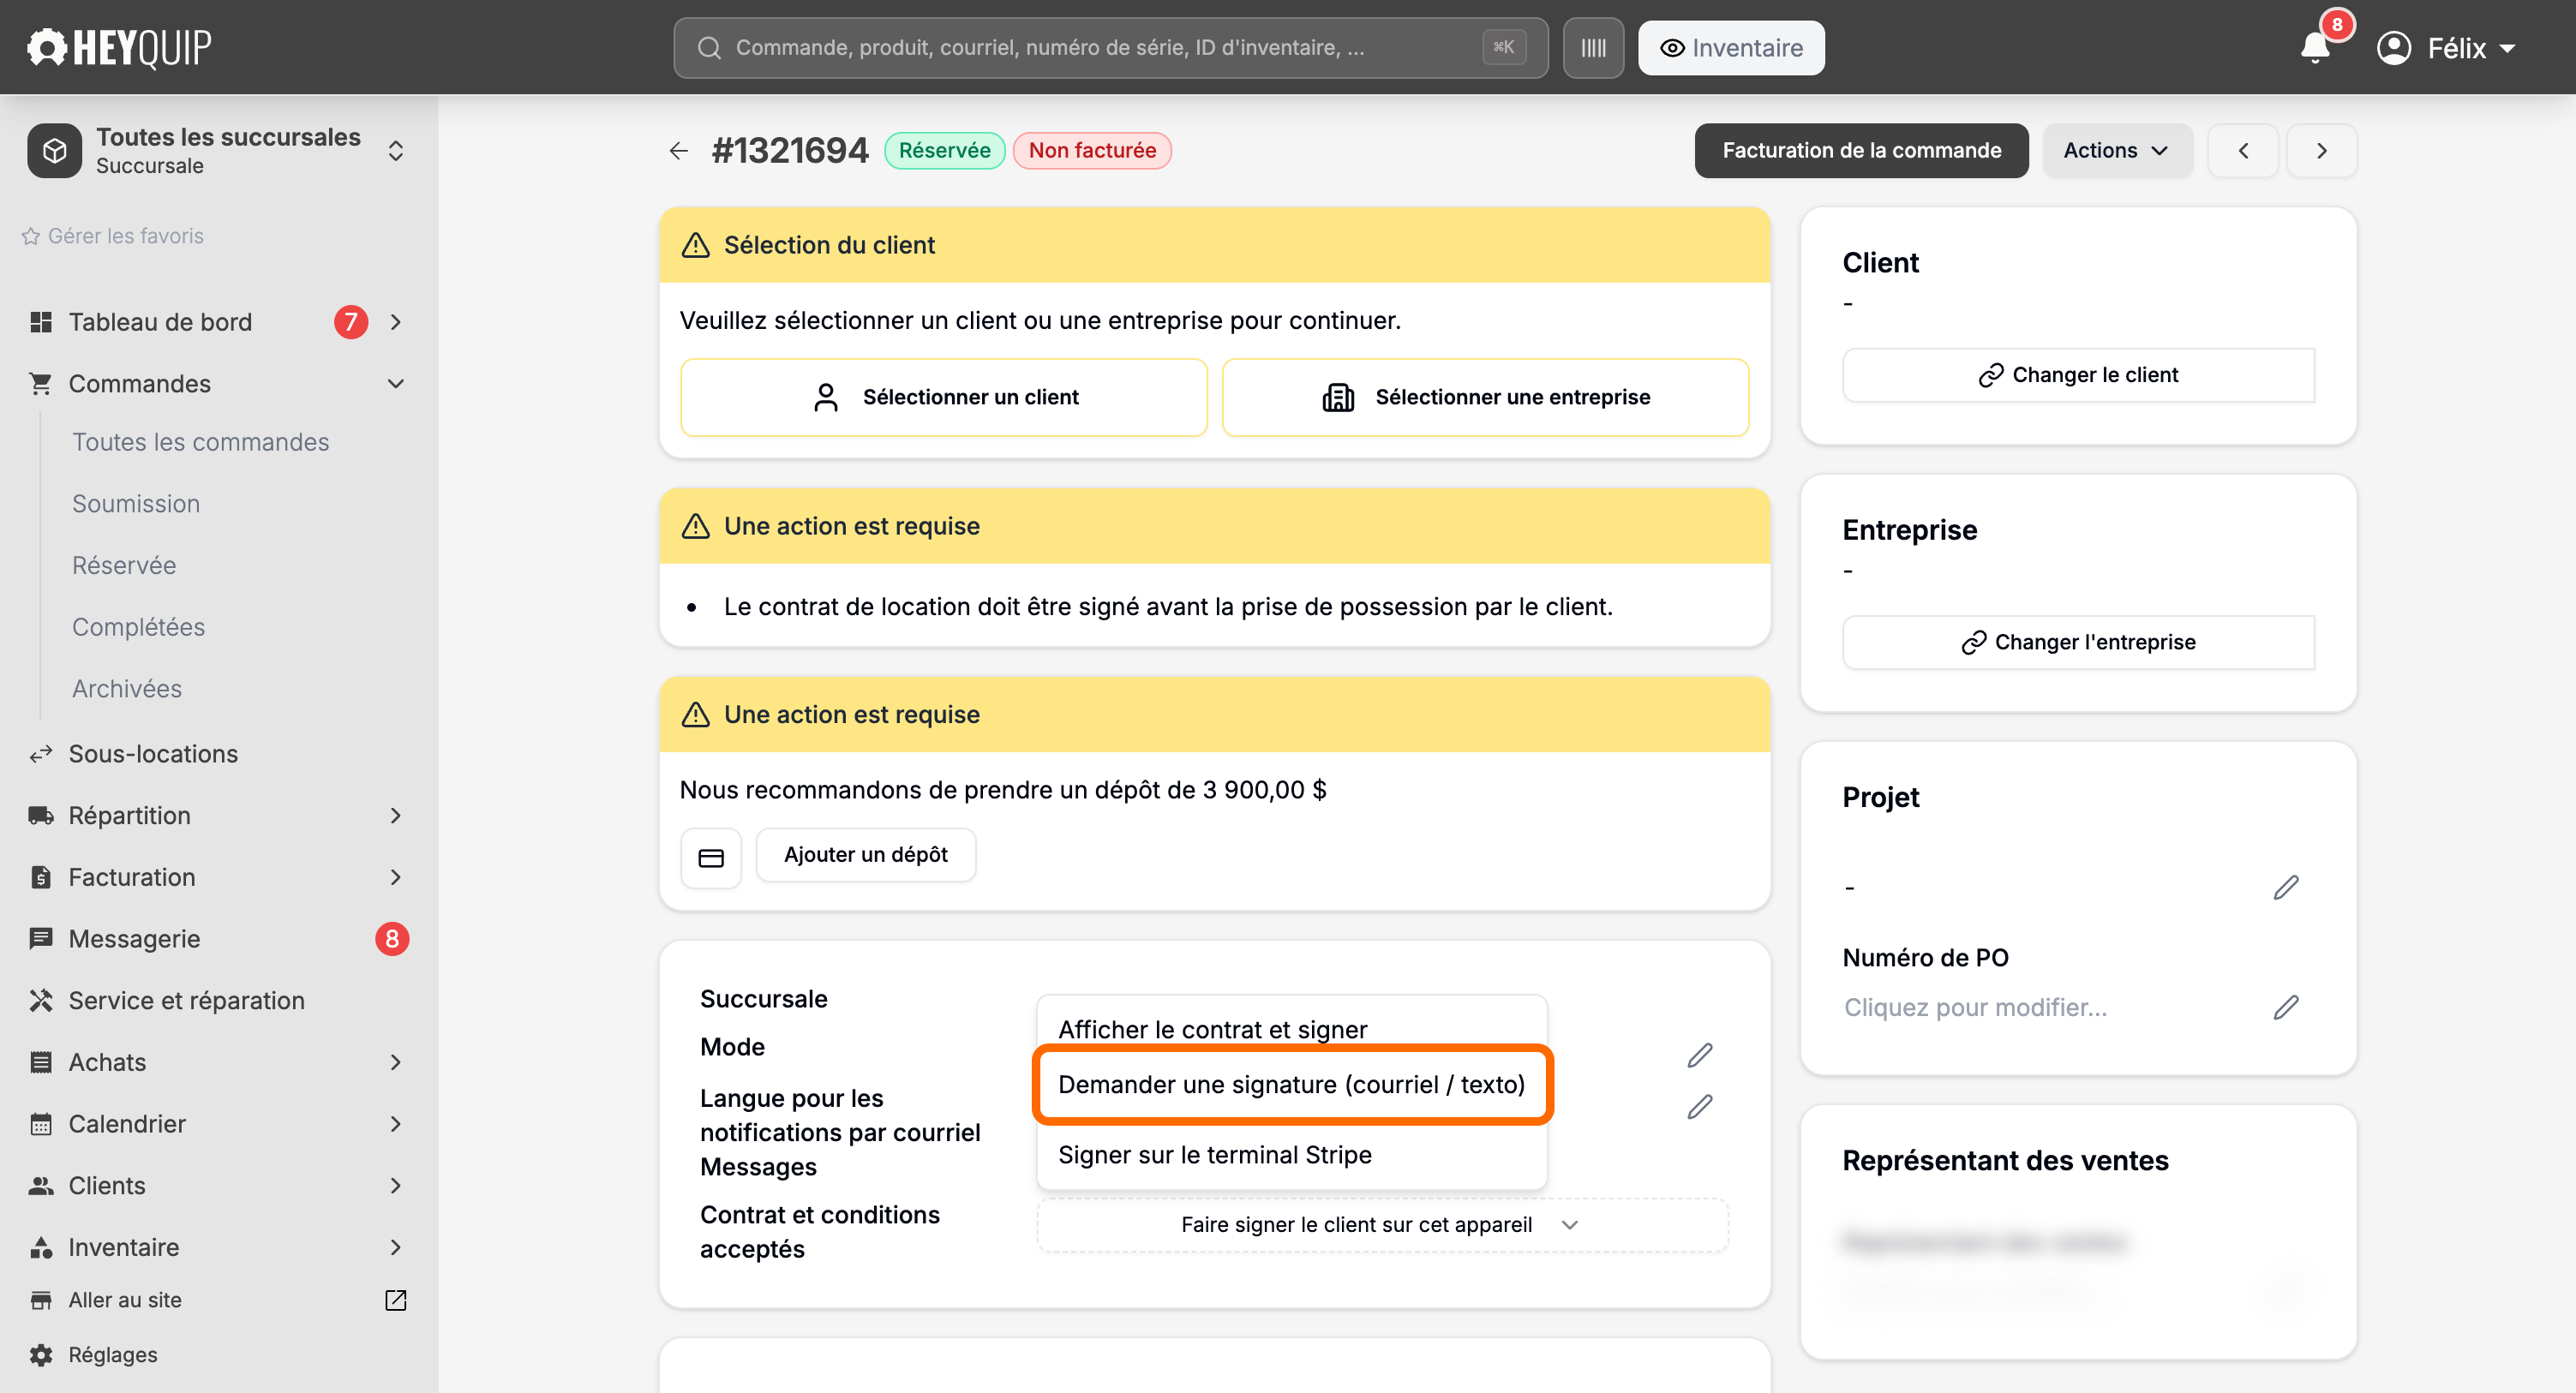
Task: Expand the Répartition section
Action: coord(396,816)
